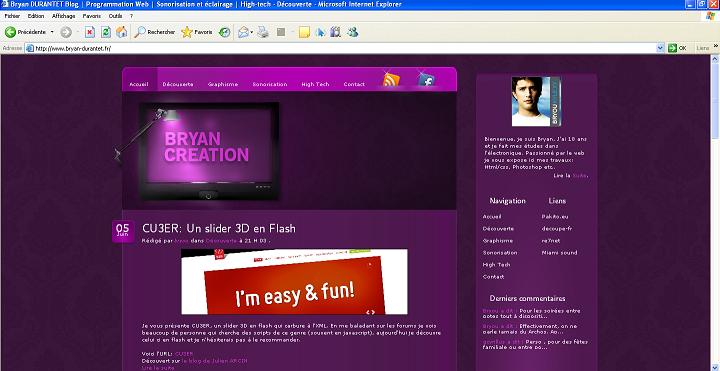Select the Découverte site tab
This screenshot has height=371, width=720.
coord(178,84)
